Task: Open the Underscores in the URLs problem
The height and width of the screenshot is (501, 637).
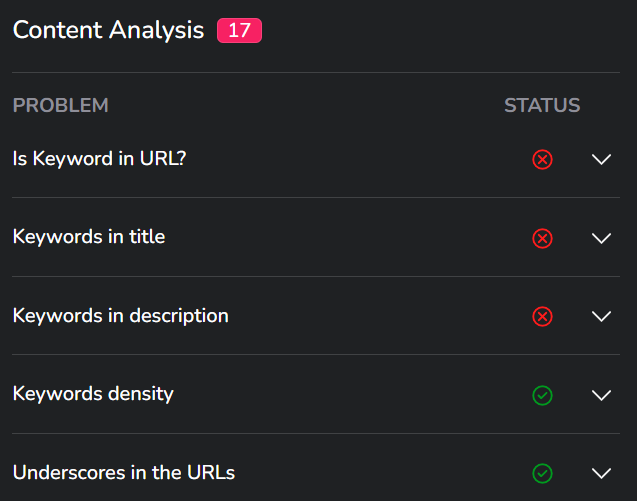Action: tap(124, 473)
